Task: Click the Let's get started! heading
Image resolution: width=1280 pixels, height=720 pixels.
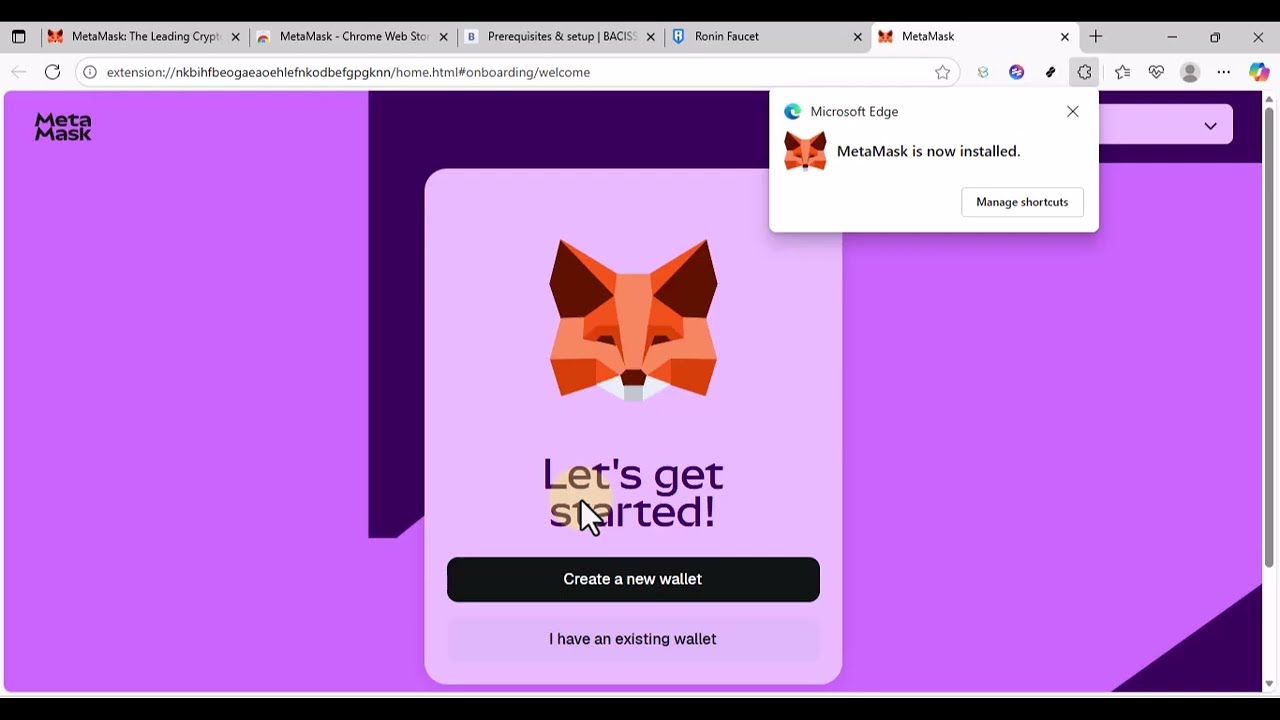Action: 633,493
